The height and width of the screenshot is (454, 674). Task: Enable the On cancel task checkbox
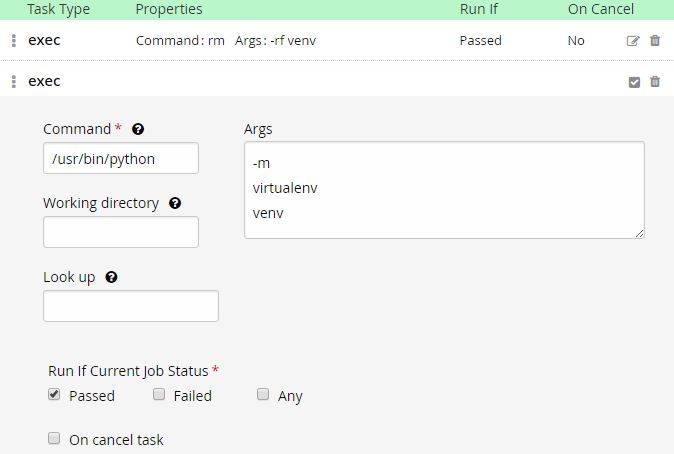[x=54, y=438]
